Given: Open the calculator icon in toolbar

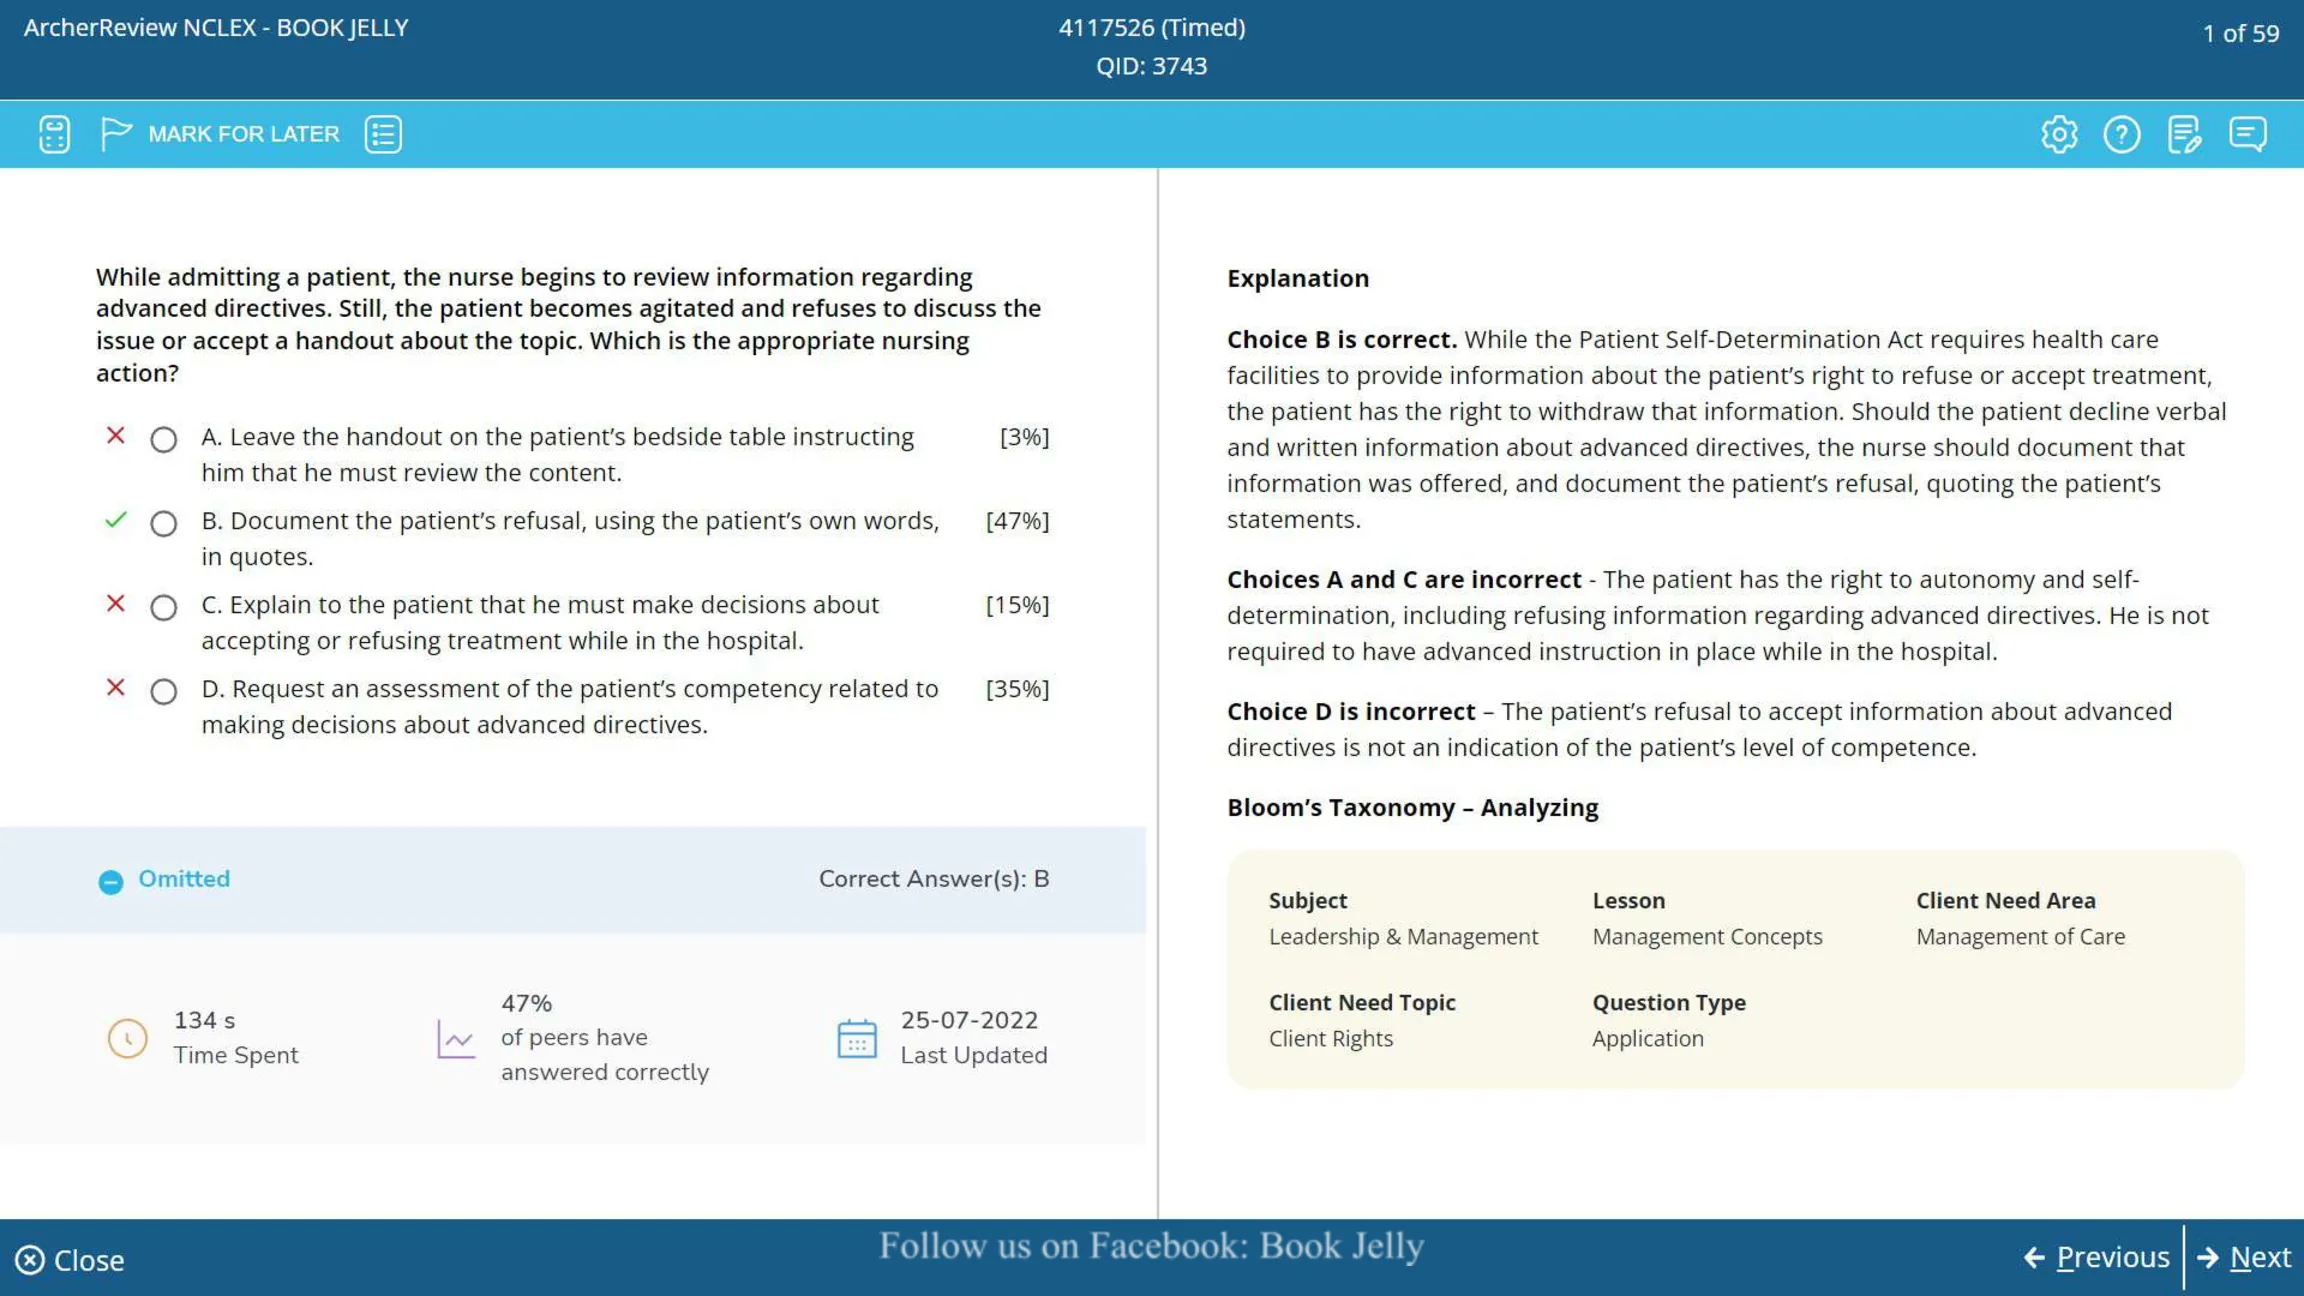Looking at the screenshot, I should [54, 134].
